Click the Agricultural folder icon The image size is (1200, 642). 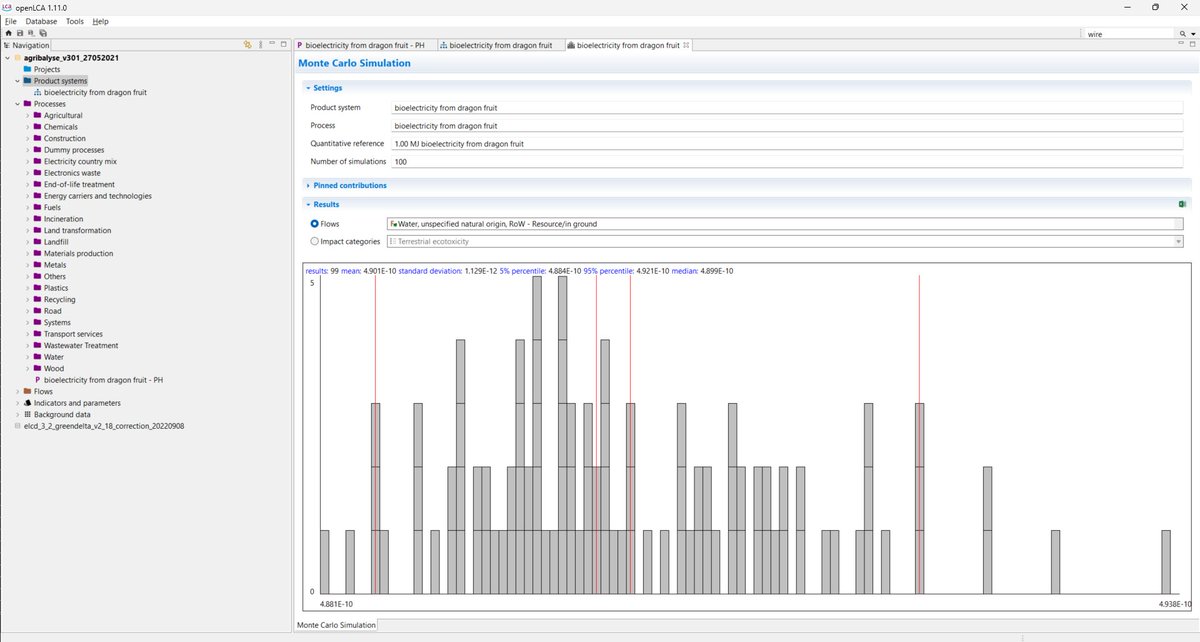point(38,115)
